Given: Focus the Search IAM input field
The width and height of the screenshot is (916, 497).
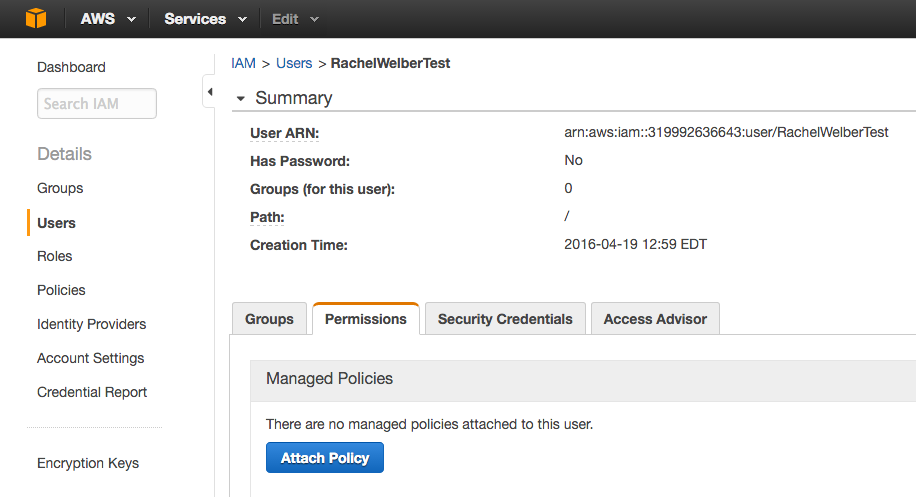Looking at the screenshot, I should point(97,104).
